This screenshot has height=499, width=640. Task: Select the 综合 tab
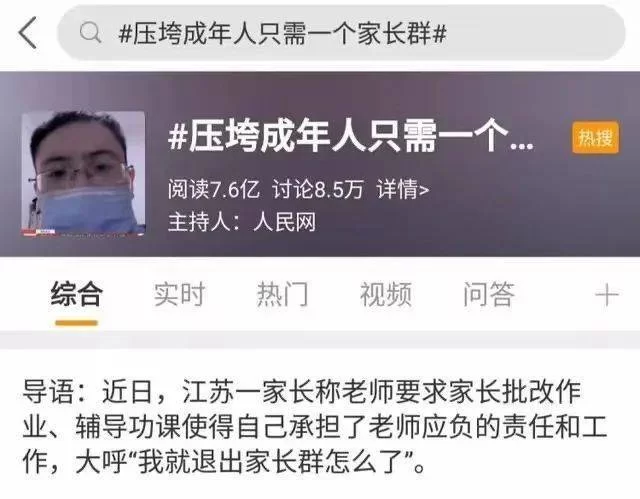(x=76, y=294)
